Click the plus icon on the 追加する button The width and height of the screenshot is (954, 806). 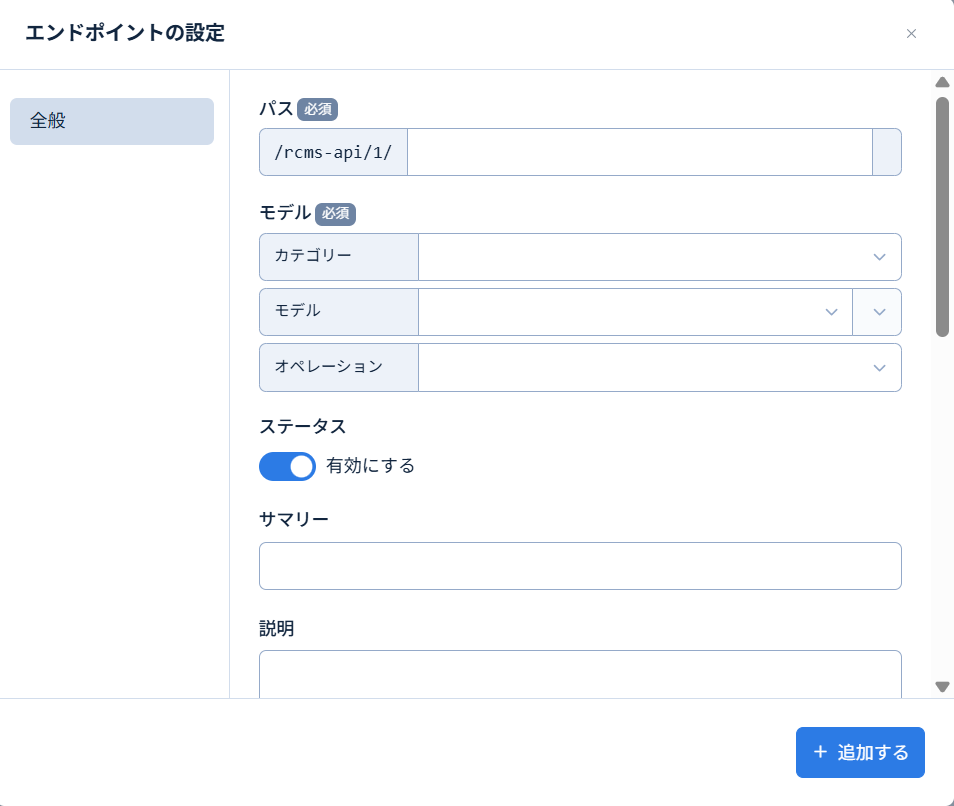click(820, 752)
